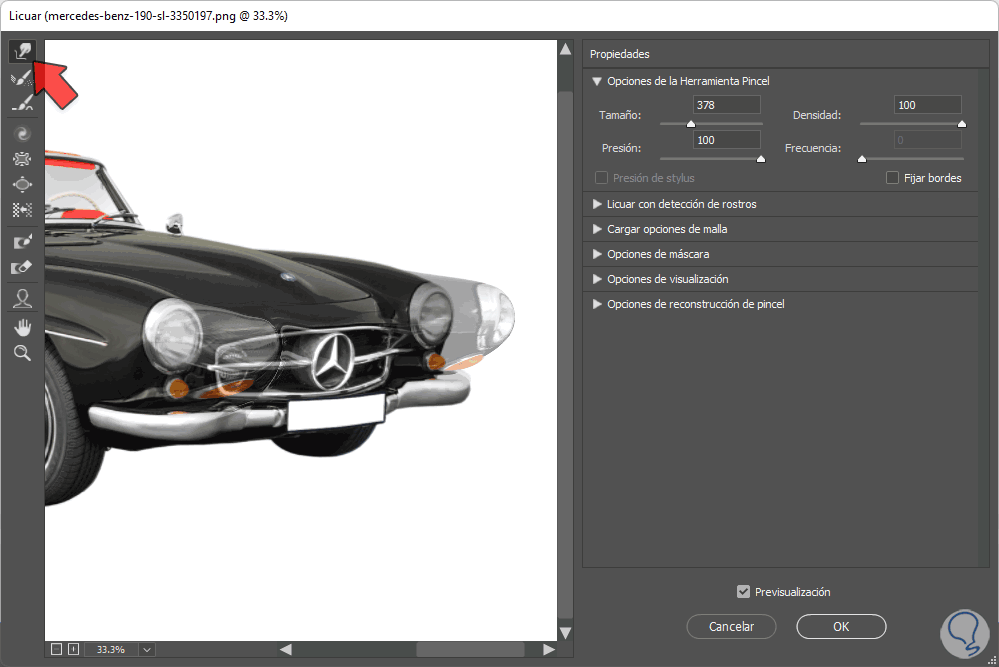The image size is (999, 667).
Task: Confirm with the OK button
Action: [x=841, y=626]
